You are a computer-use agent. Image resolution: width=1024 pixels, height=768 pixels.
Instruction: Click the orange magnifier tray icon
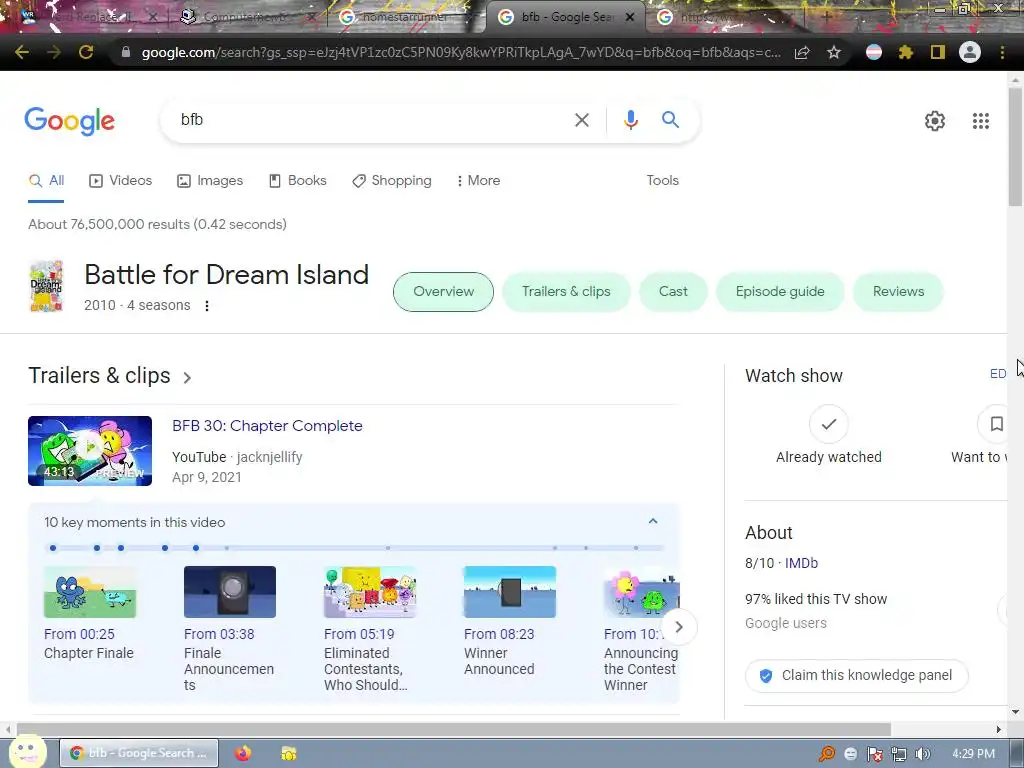tap(827, 754)
